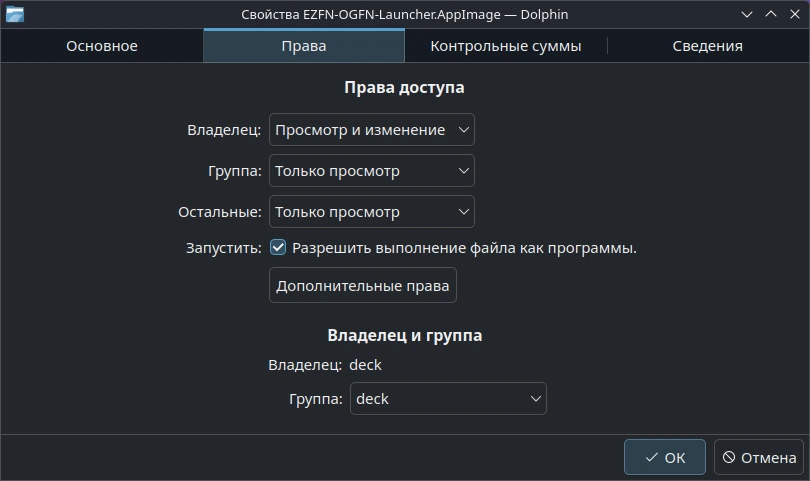Toggle the execute-as-program checkbox
Viewport: 810px width, 481px height.
(x=278, y=247)
